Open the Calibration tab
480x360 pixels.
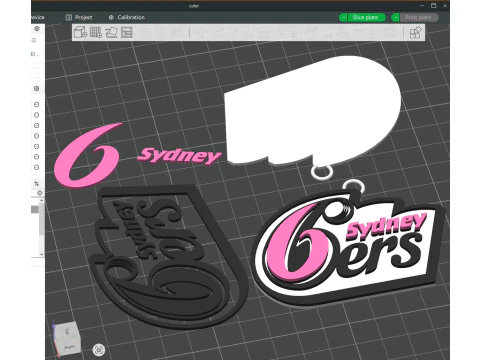(x=127, y=17)
